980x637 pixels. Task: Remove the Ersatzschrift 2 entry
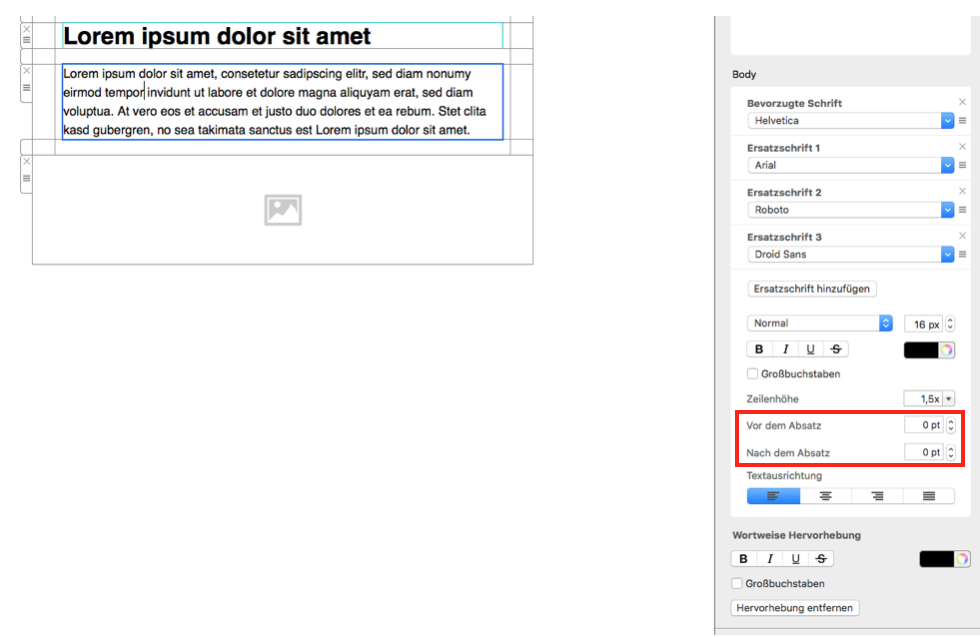click(962, 191)
